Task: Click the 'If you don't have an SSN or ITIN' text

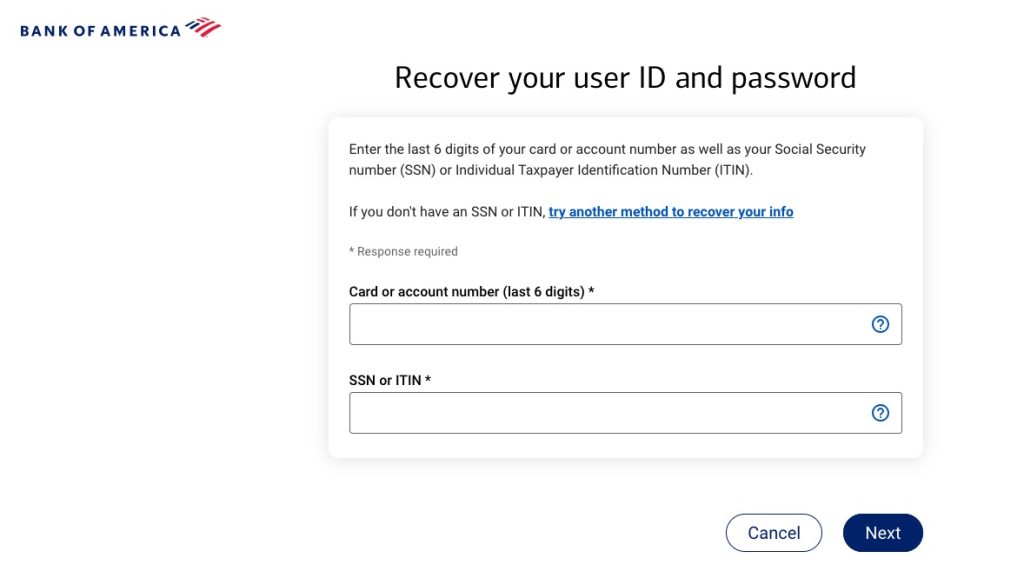Action: [447, 212]
